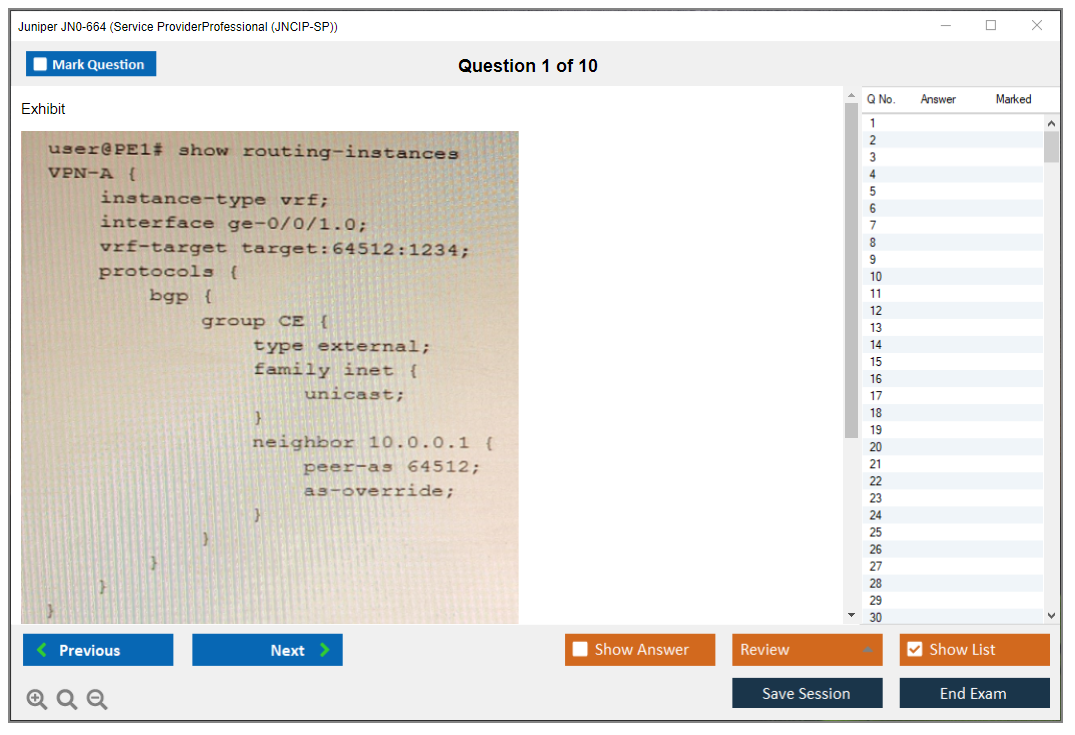Click the green right arrow on Next
This screenshot has width=1075, height=735.
(324, 650)
